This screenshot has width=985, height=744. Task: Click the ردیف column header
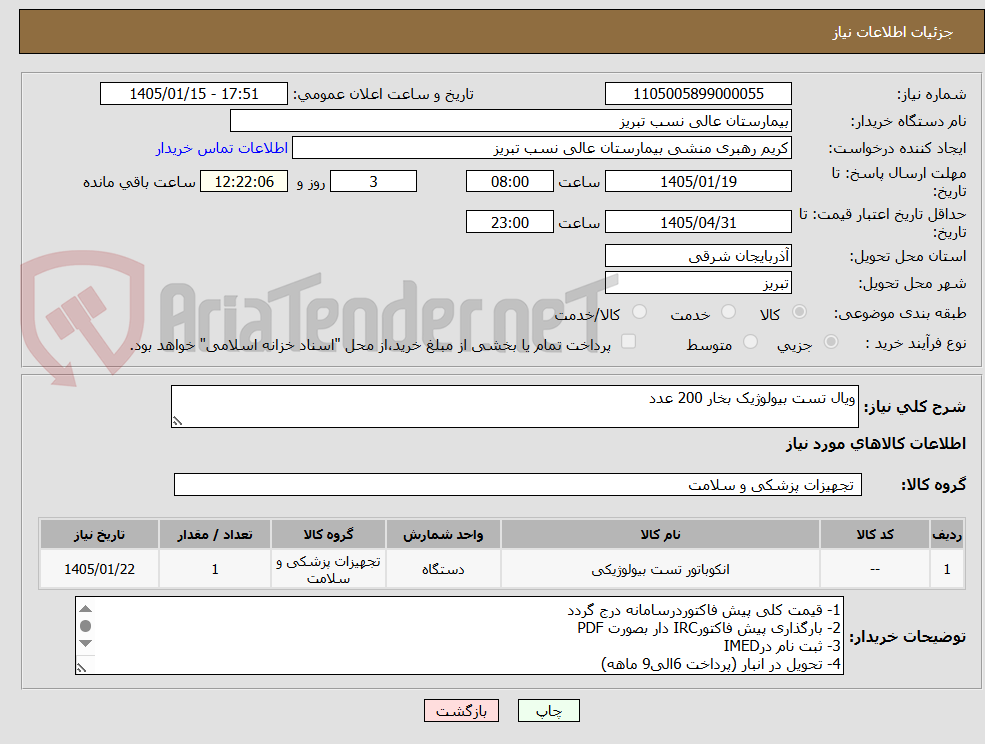tap(947, 535)
